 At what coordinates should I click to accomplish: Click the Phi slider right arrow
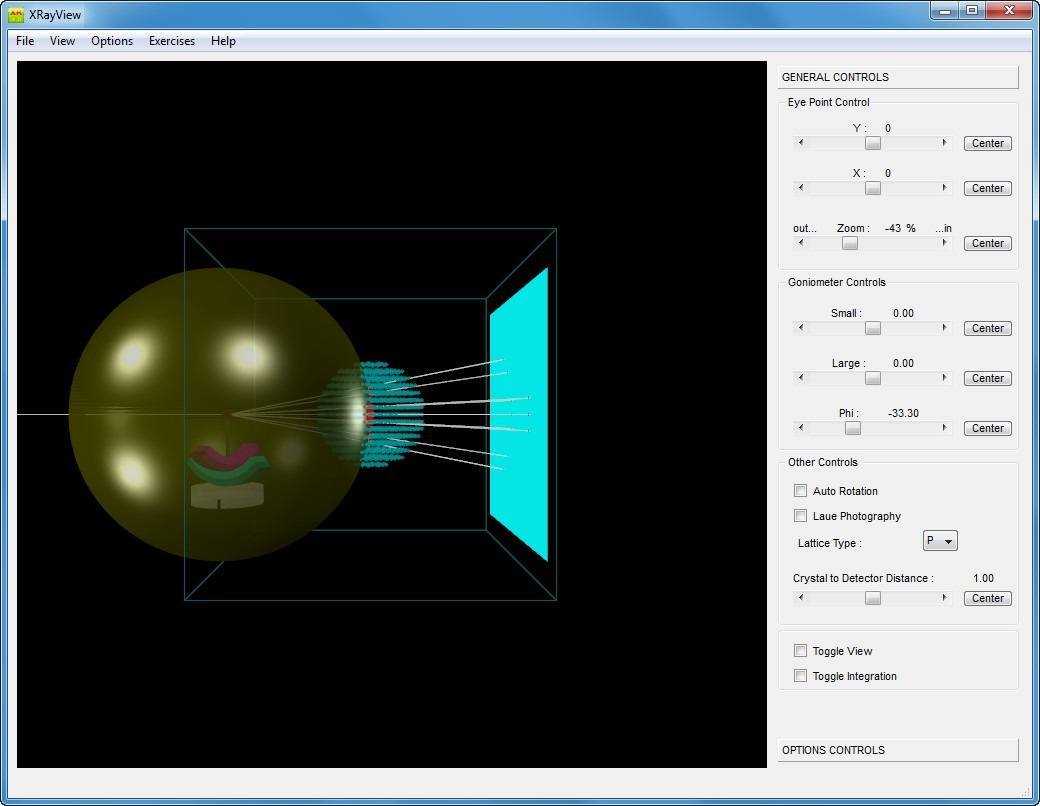point(944,428)
